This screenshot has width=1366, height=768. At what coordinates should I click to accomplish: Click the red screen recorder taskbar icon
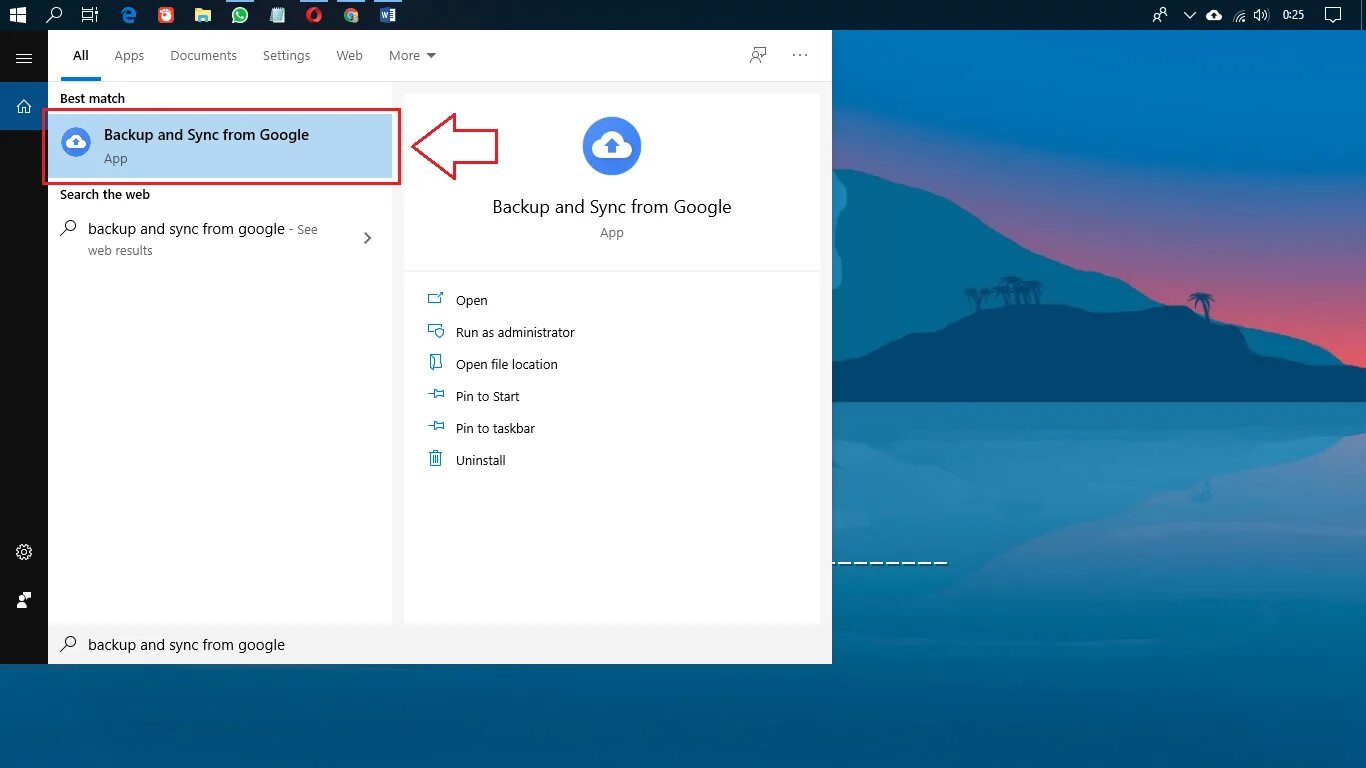click(165, 15)
